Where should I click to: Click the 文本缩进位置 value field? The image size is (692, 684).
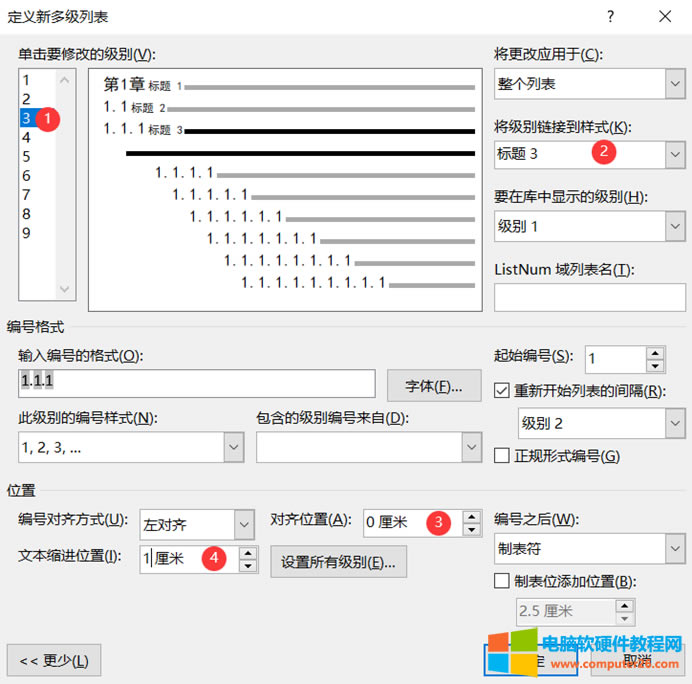pos(189,559)
